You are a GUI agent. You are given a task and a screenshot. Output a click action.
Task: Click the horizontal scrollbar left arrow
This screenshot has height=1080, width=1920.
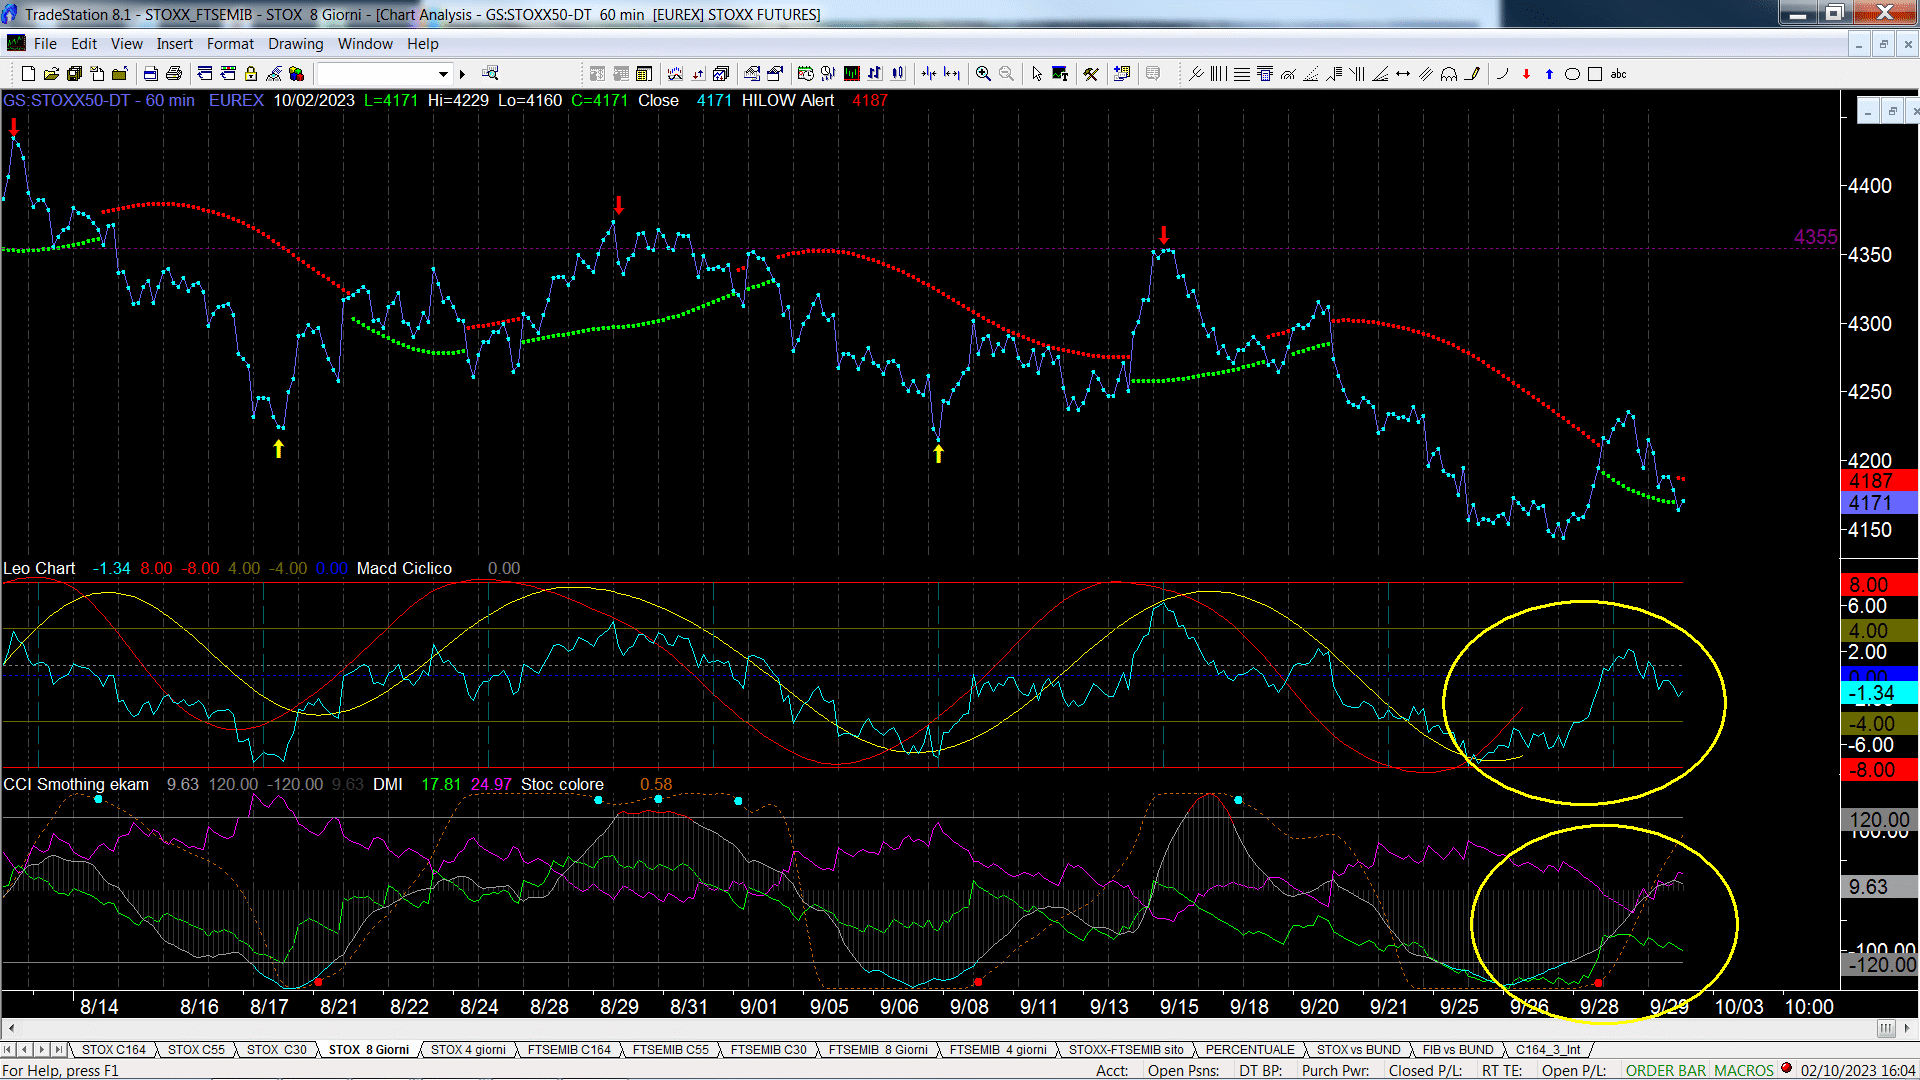click(x=11, y=1028)
